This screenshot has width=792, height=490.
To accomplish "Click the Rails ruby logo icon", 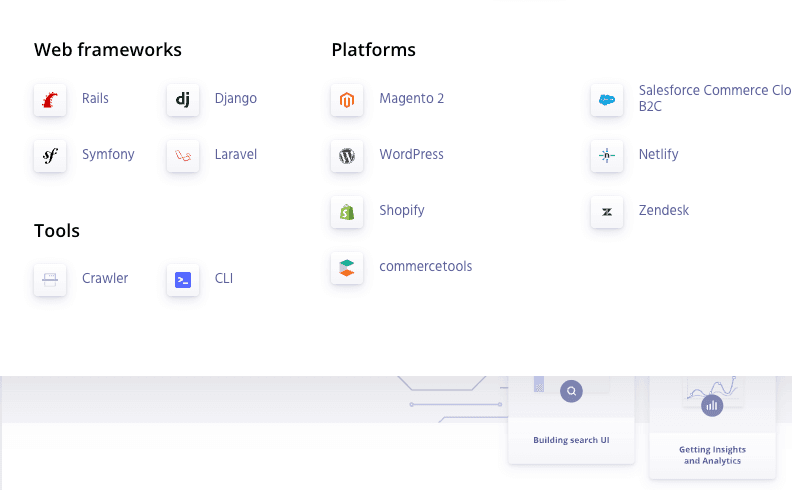I will (50, 100).
